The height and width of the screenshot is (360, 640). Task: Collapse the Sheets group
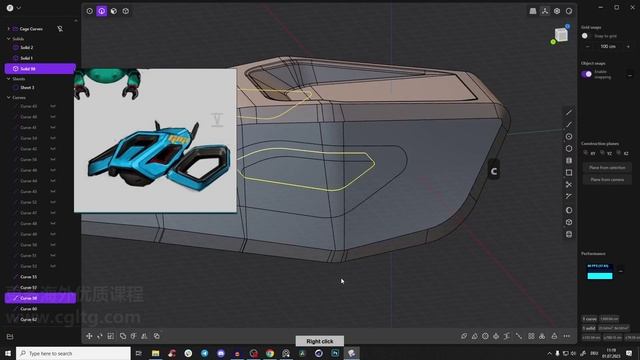(x=9, y=78)
